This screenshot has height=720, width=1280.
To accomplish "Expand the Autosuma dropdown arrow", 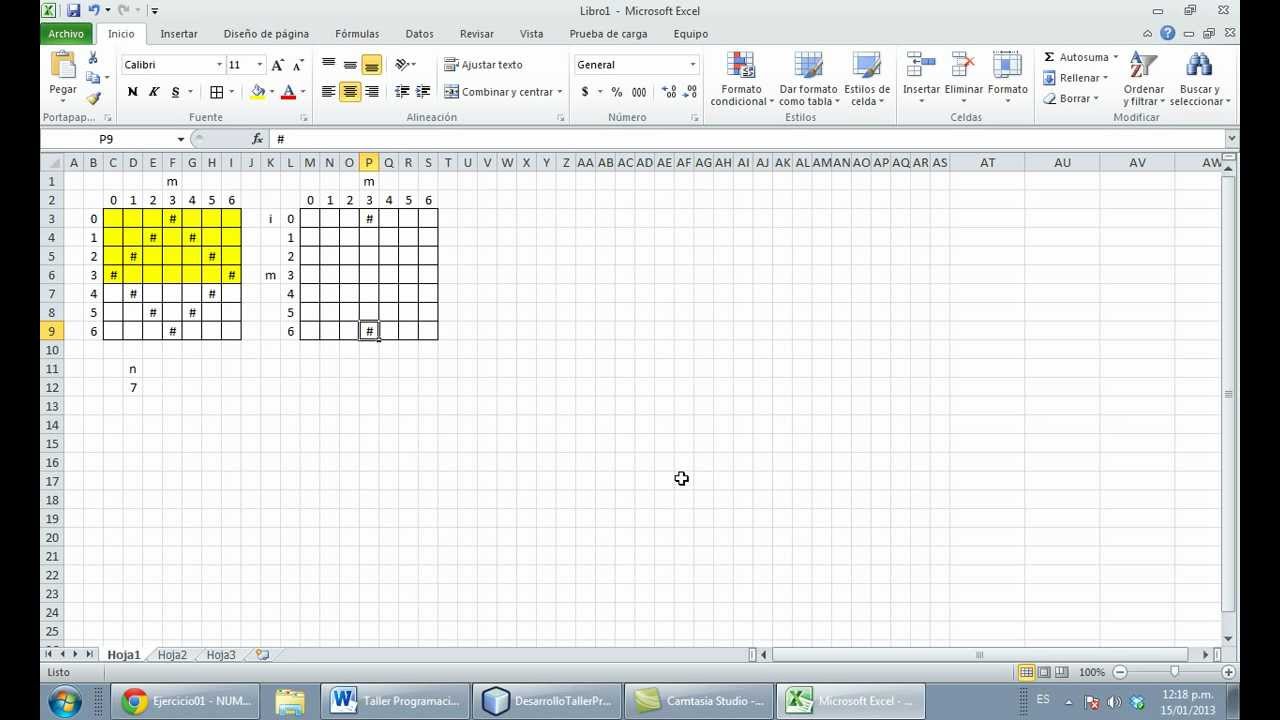I will click(x=1116, y=58).
